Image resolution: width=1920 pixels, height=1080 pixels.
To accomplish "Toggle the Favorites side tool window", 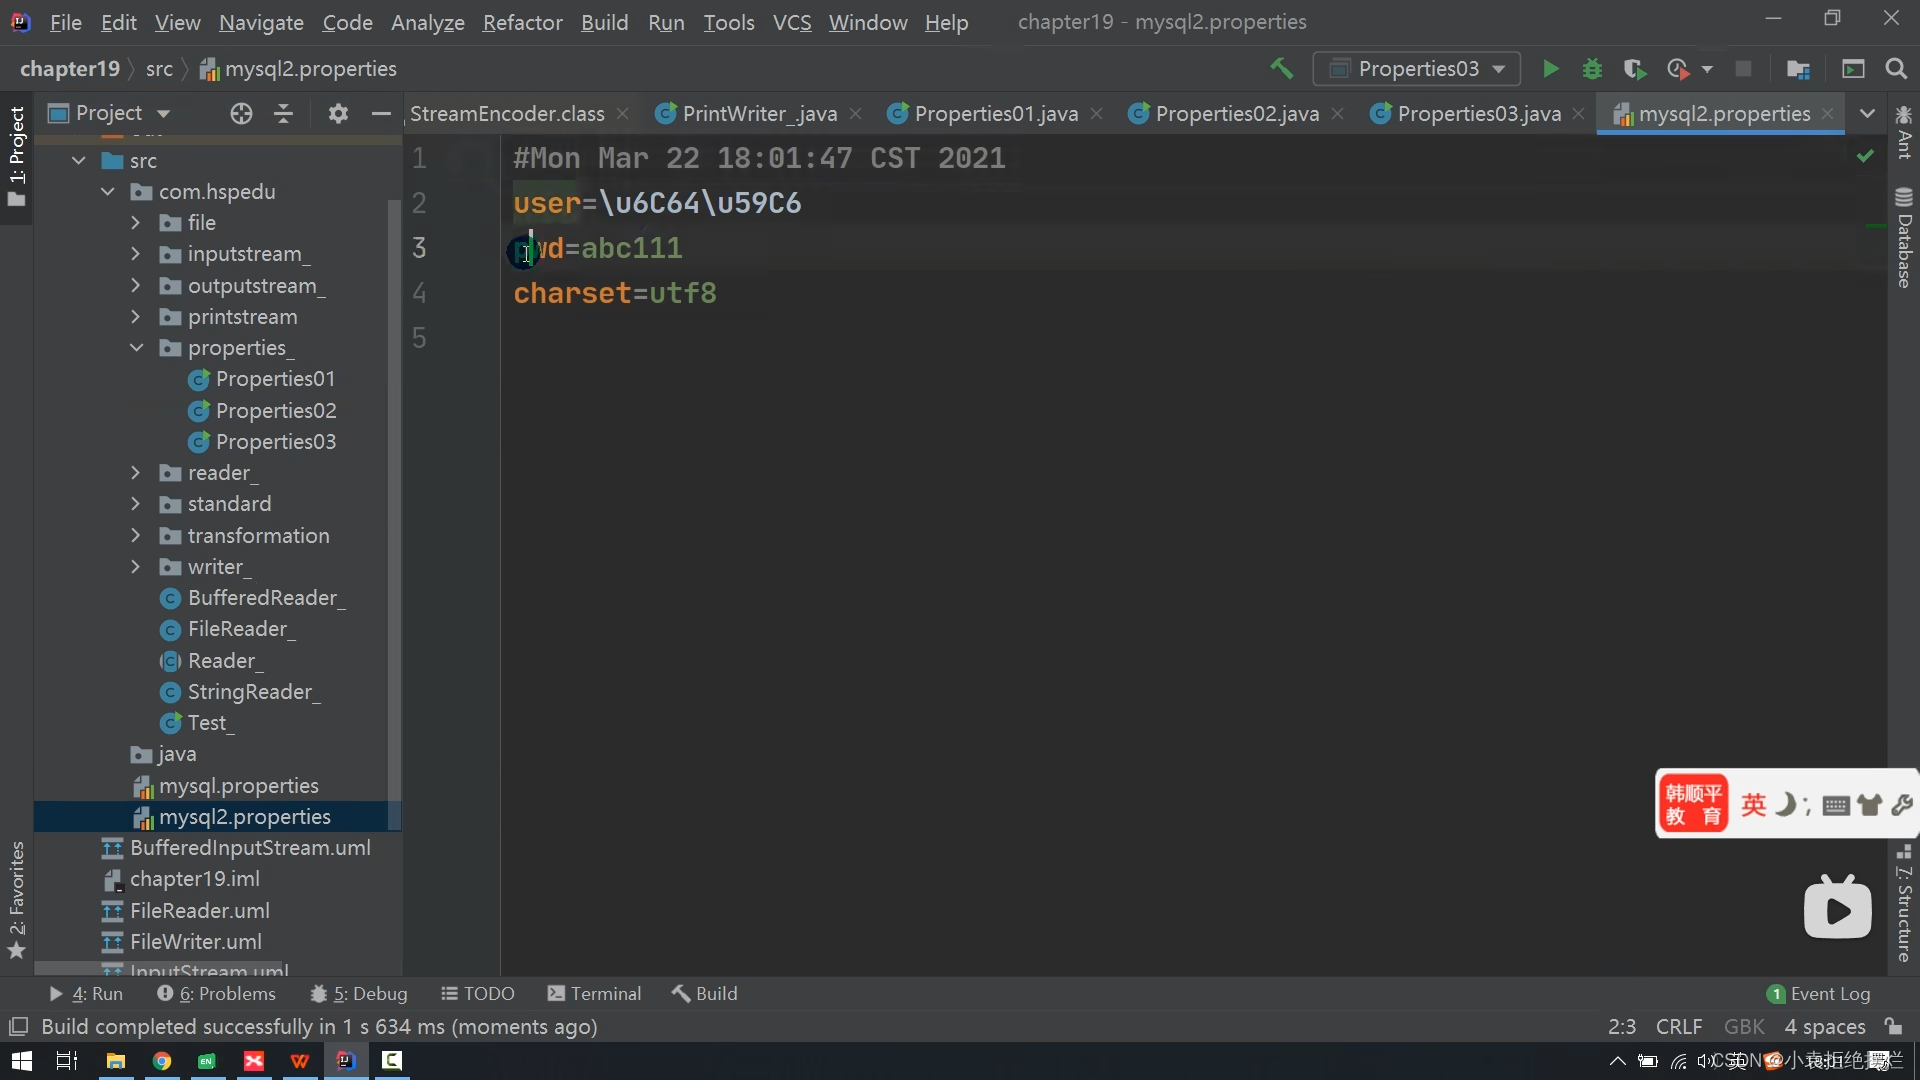I will pos(17,898).
